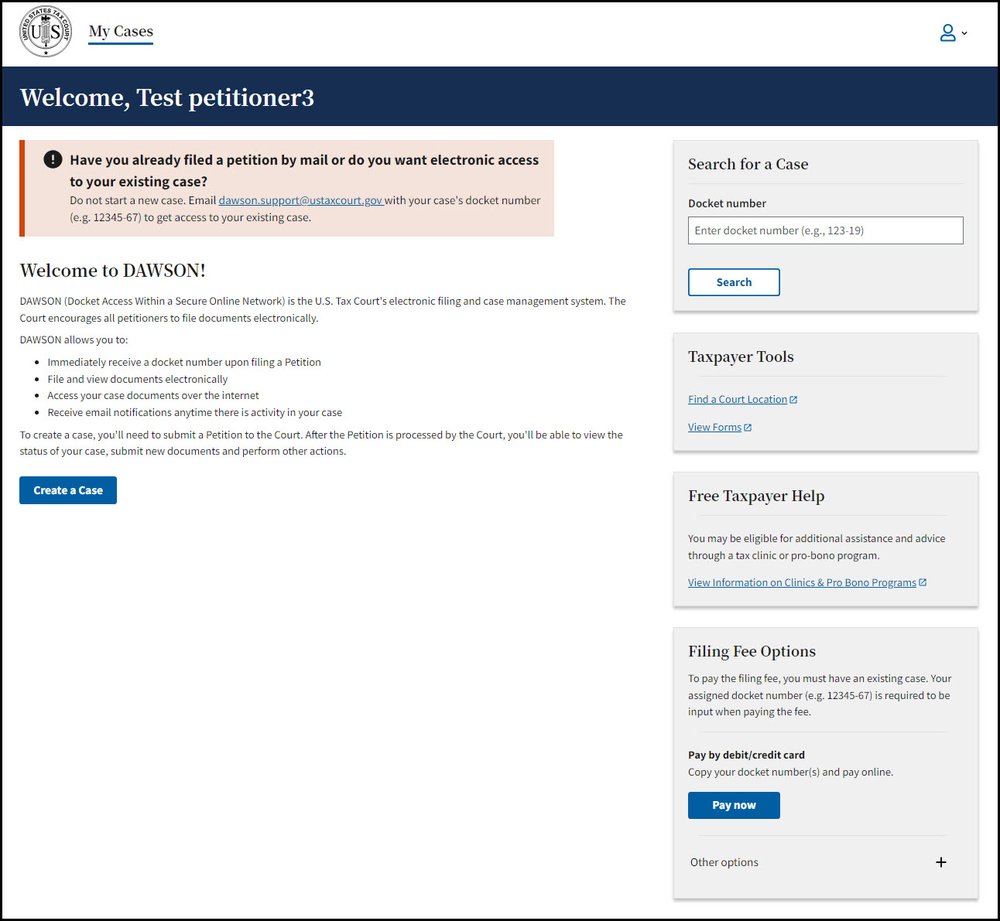1000x921 pixels.
Task: Click the exclamation alert icon in the banner
Action: 53,160
